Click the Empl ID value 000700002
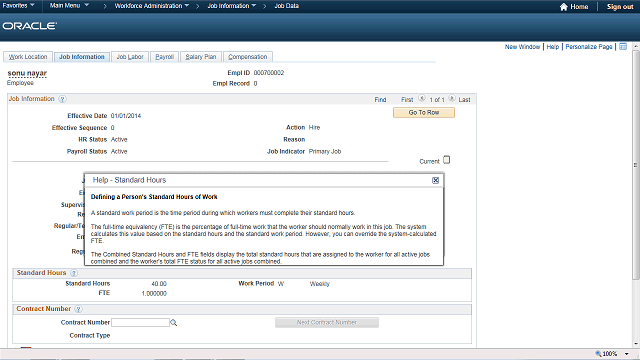 point(269,73)
